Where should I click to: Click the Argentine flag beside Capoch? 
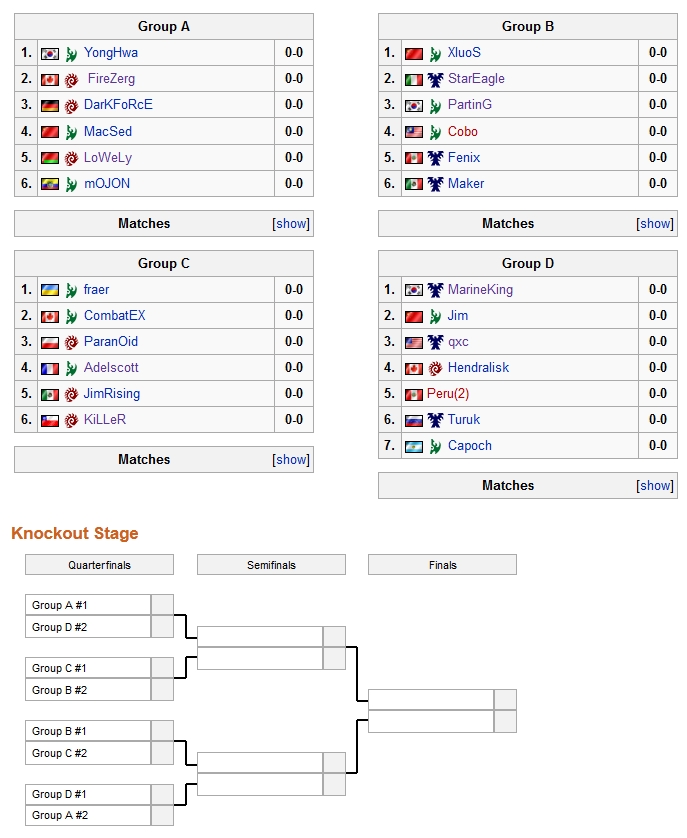point(414,446)
